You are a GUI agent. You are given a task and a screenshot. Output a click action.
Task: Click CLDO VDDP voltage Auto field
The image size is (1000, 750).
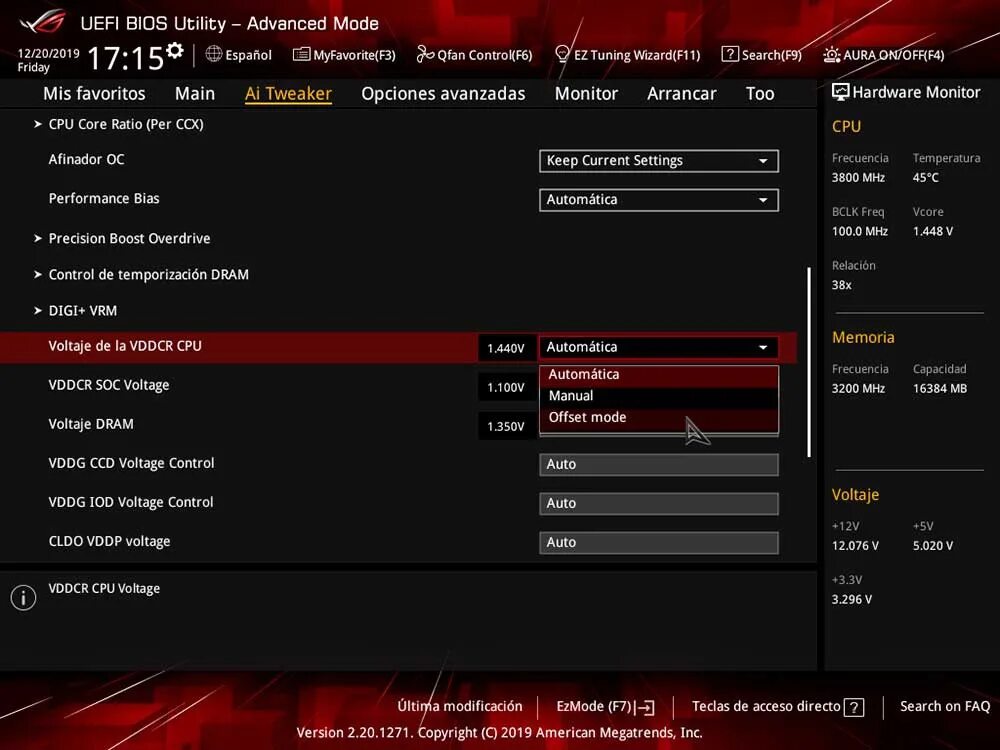659,543
